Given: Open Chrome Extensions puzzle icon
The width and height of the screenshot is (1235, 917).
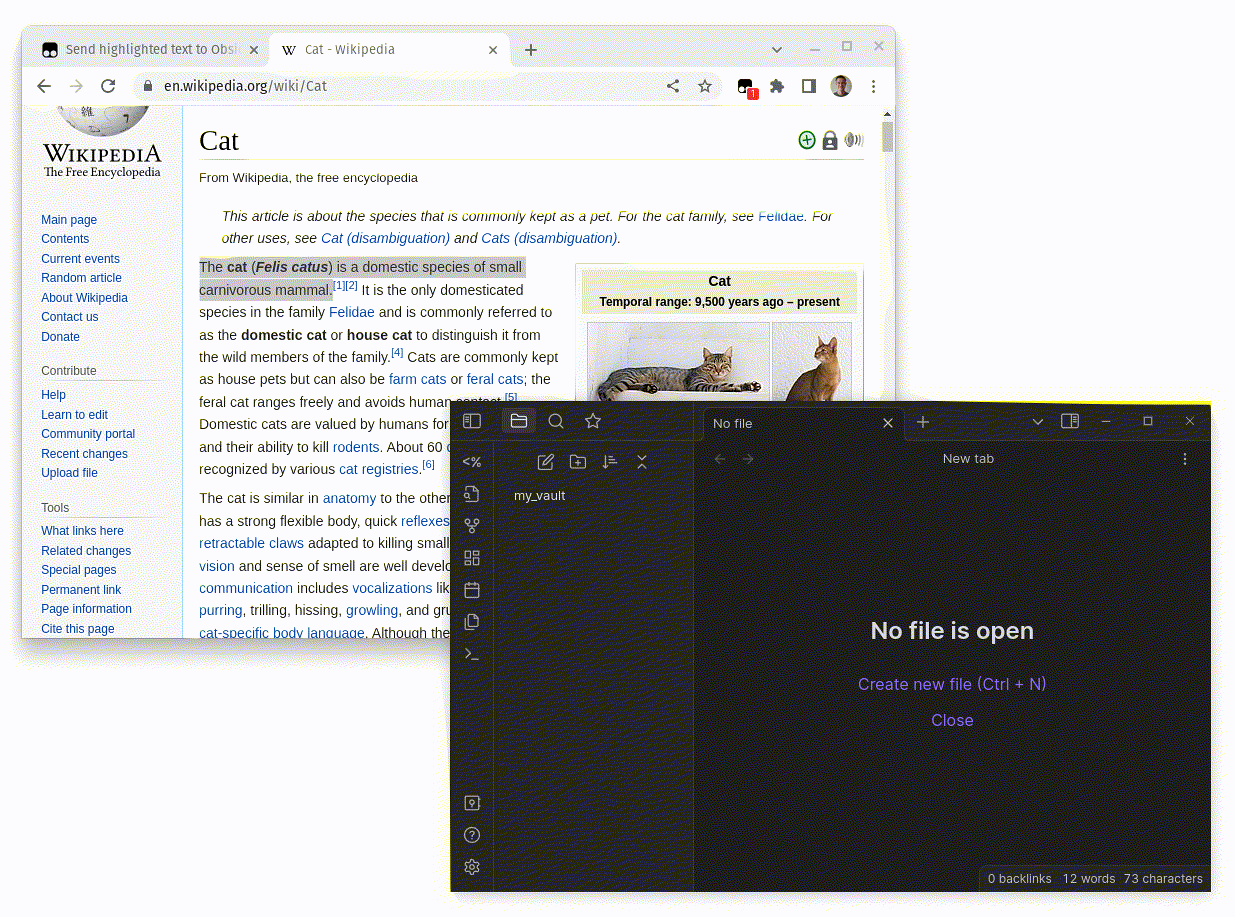Looking at the screenshot, I should pos(777,86).
